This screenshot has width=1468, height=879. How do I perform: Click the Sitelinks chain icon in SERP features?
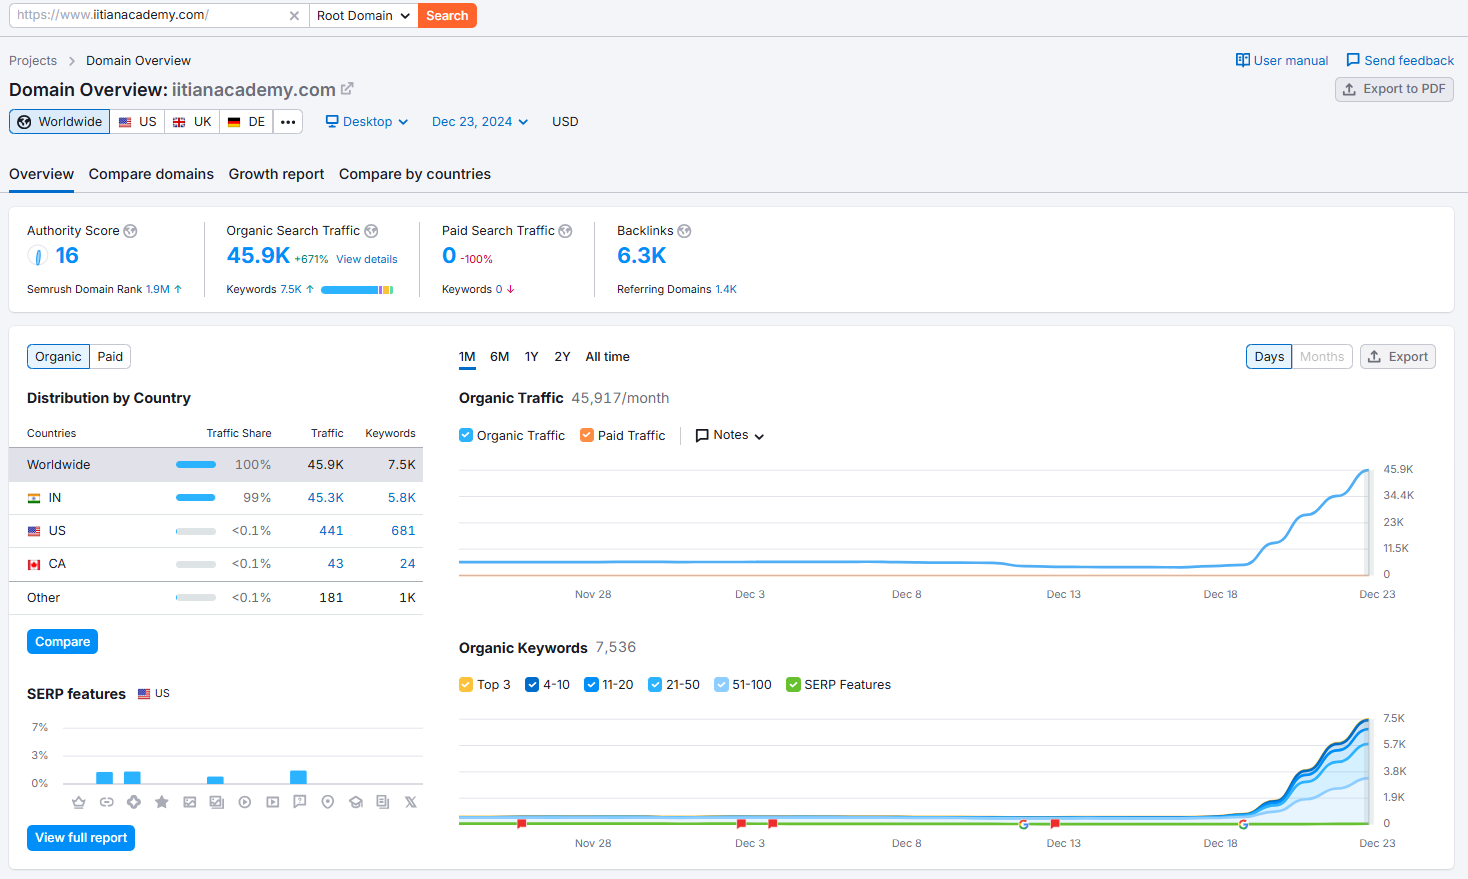pyautogui.click(x=106, y=802)
